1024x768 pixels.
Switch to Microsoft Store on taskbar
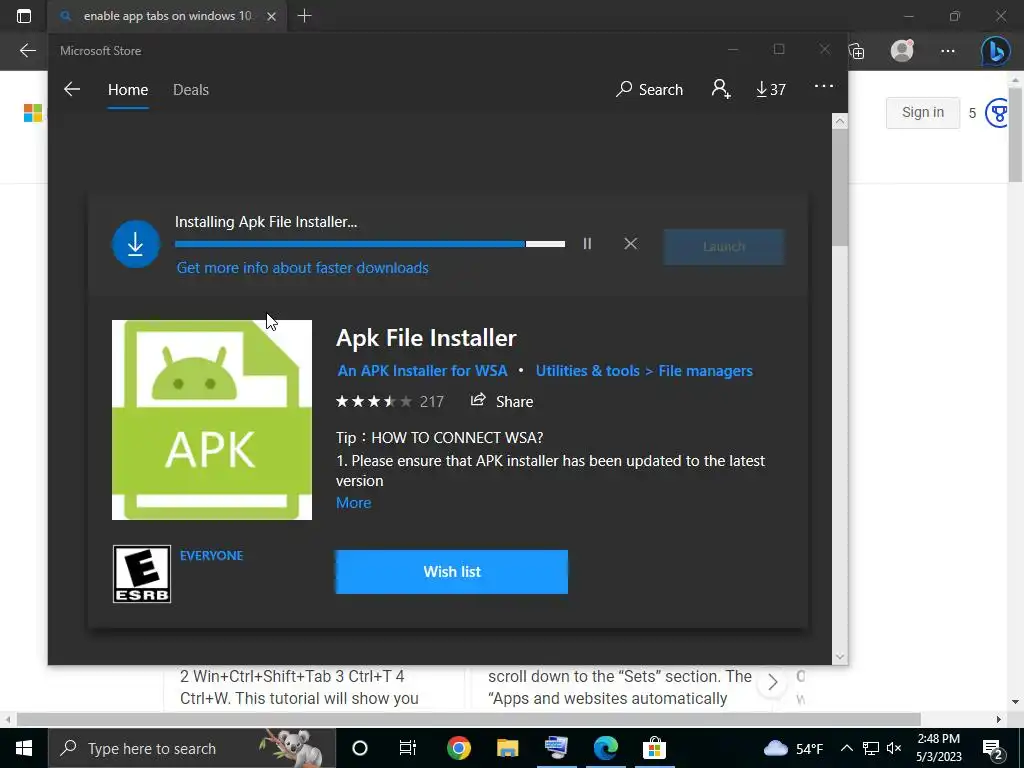click(654, 748)
